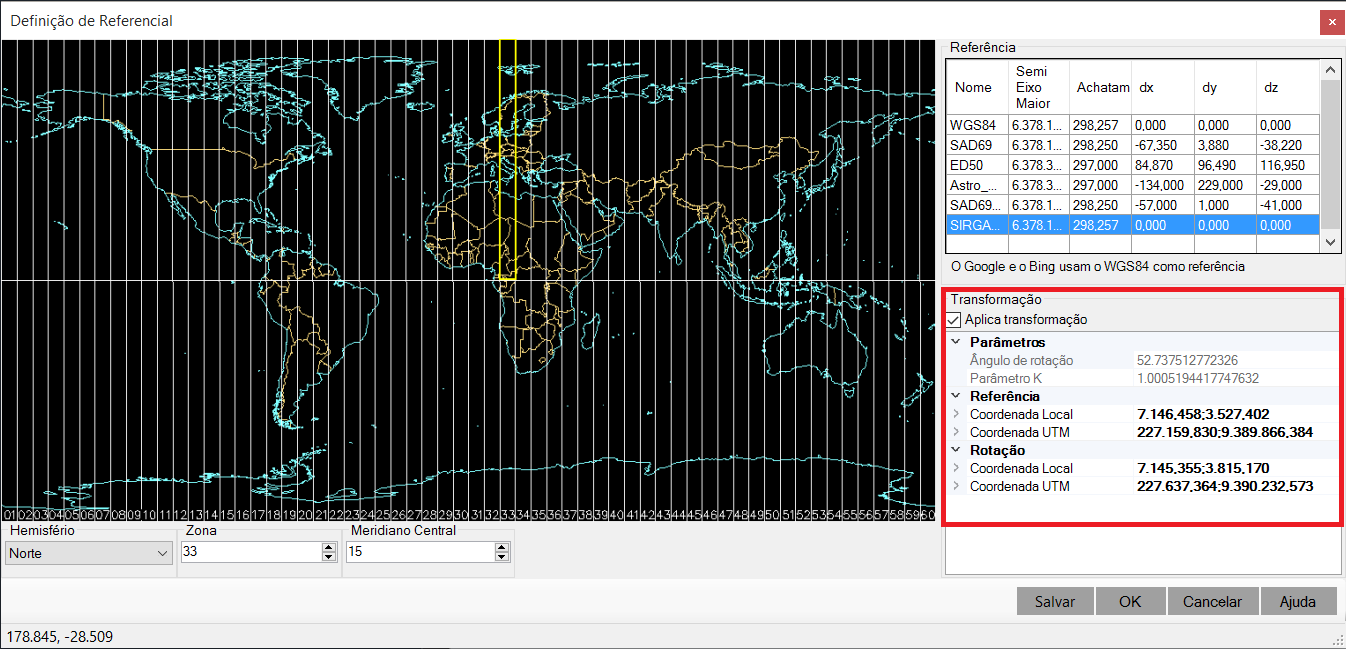
Task: Toggle the Aplica transformação checkbox
Action: 955,320
